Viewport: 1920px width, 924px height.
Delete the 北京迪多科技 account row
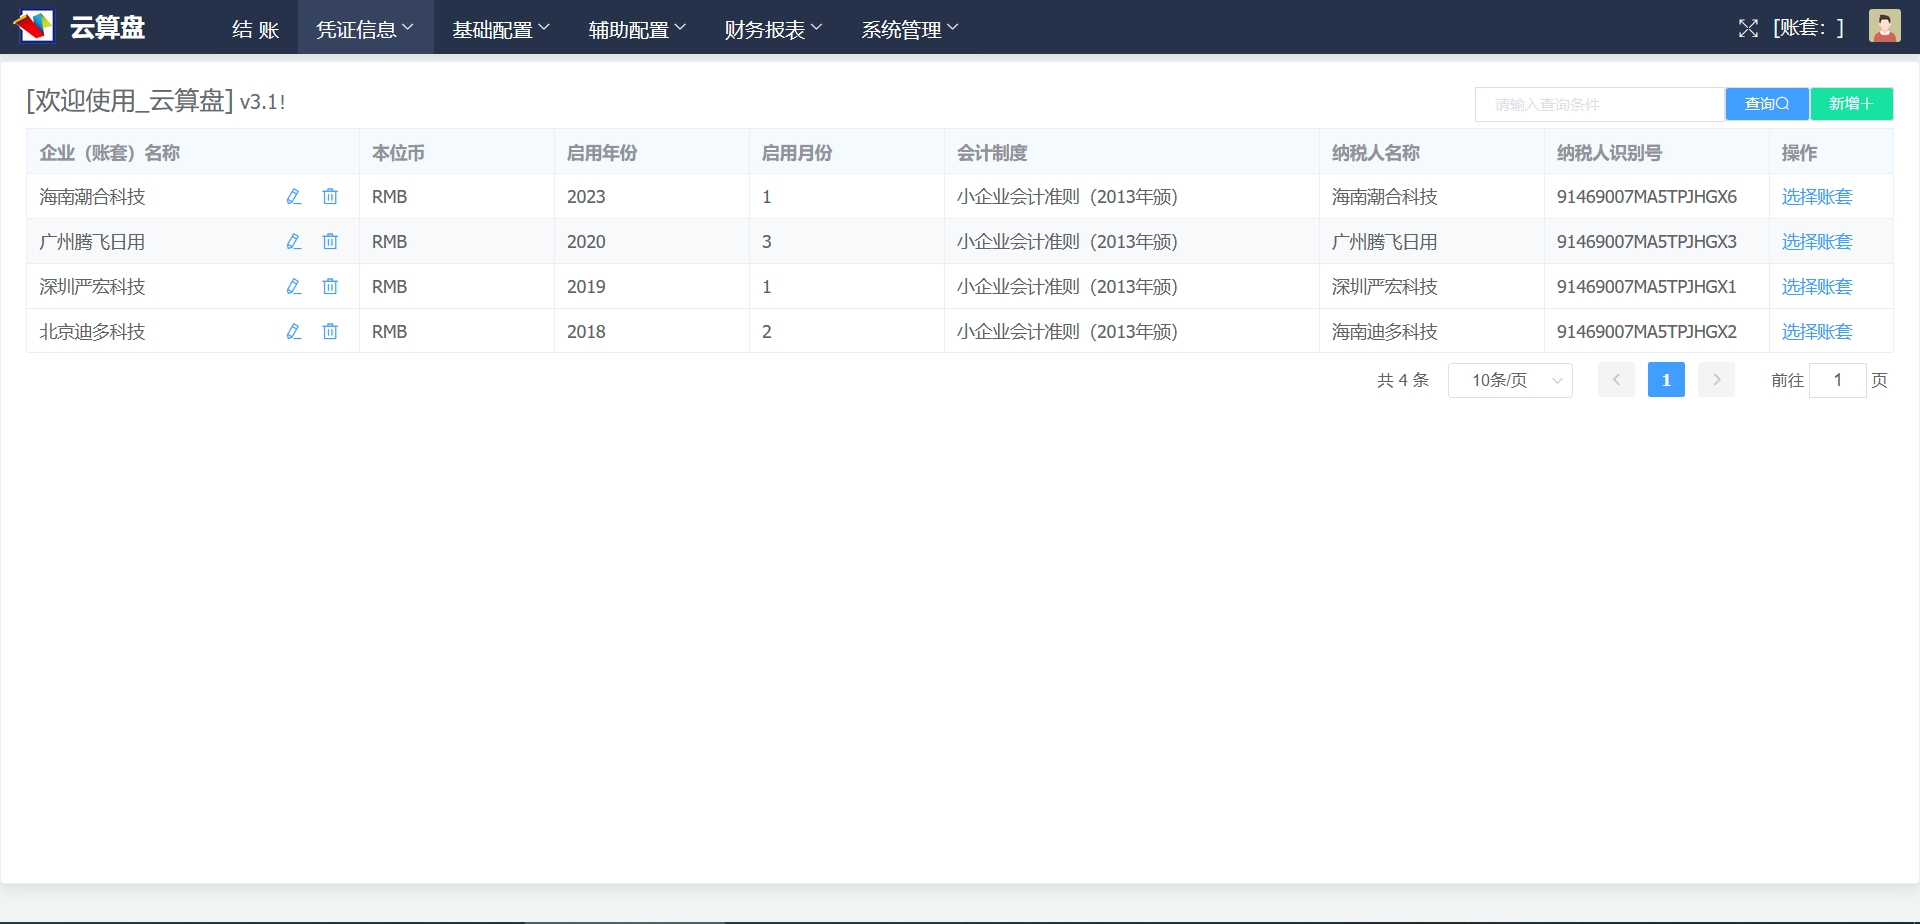pos(330,332)
